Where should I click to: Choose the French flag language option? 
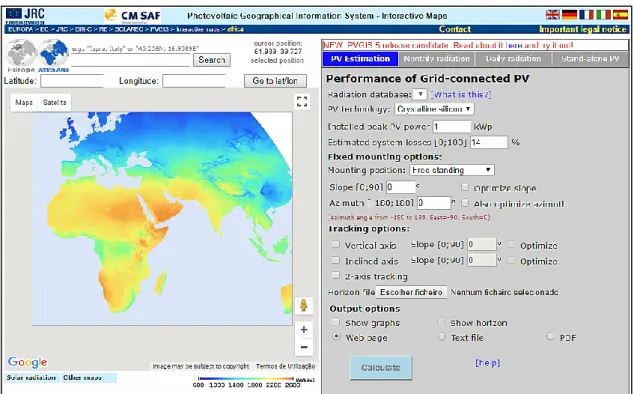point(586,15)
